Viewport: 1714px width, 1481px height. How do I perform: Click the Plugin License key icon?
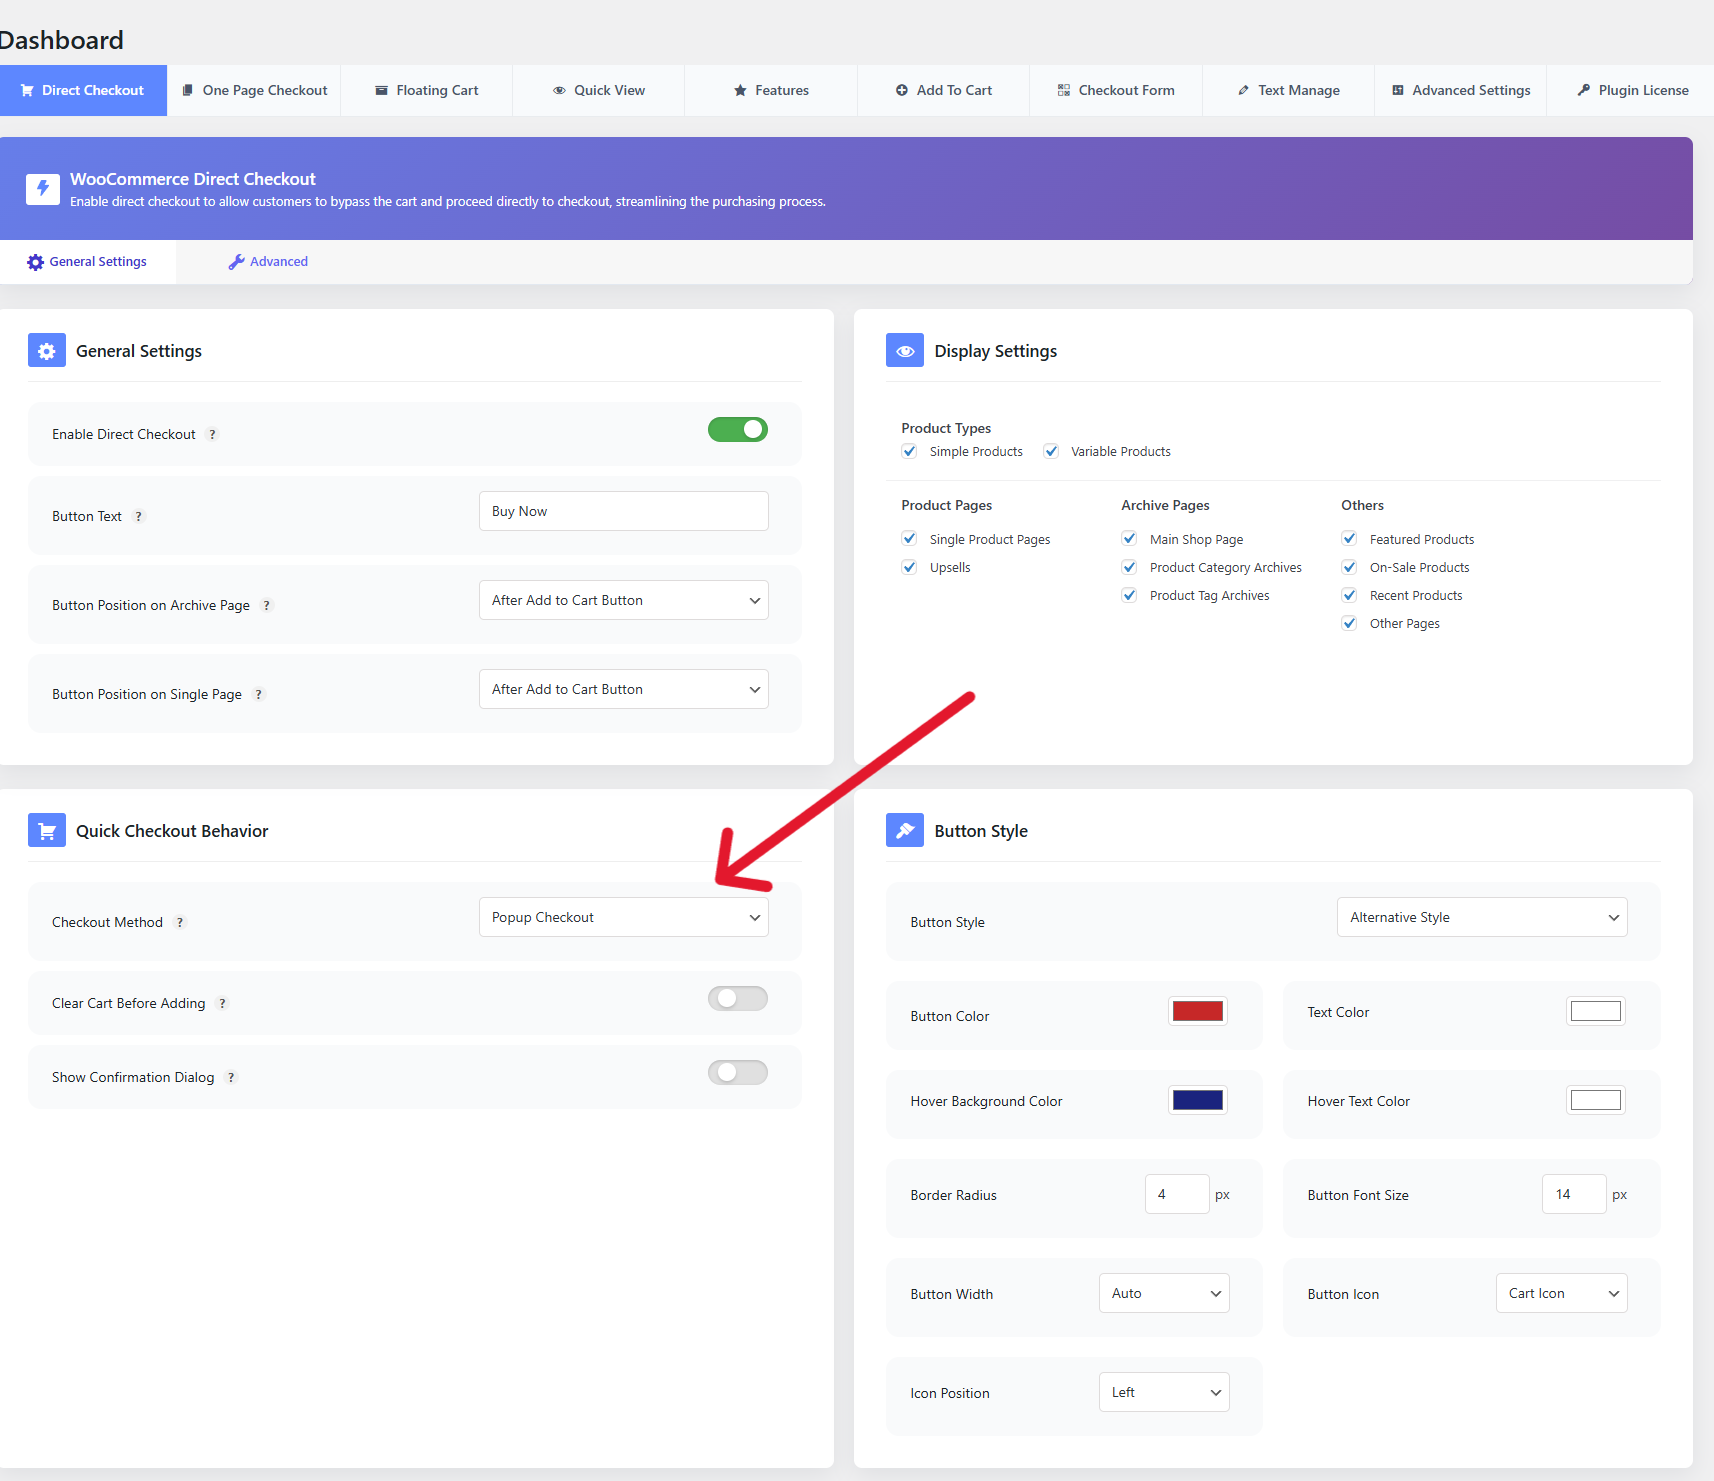click(1584, 90)
